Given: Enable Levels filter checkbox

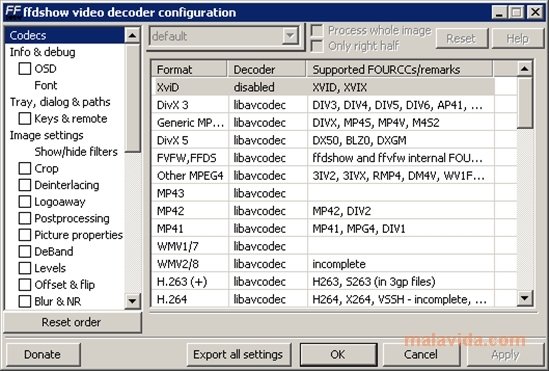Looking at the screenshot, I should click(25, 268).
